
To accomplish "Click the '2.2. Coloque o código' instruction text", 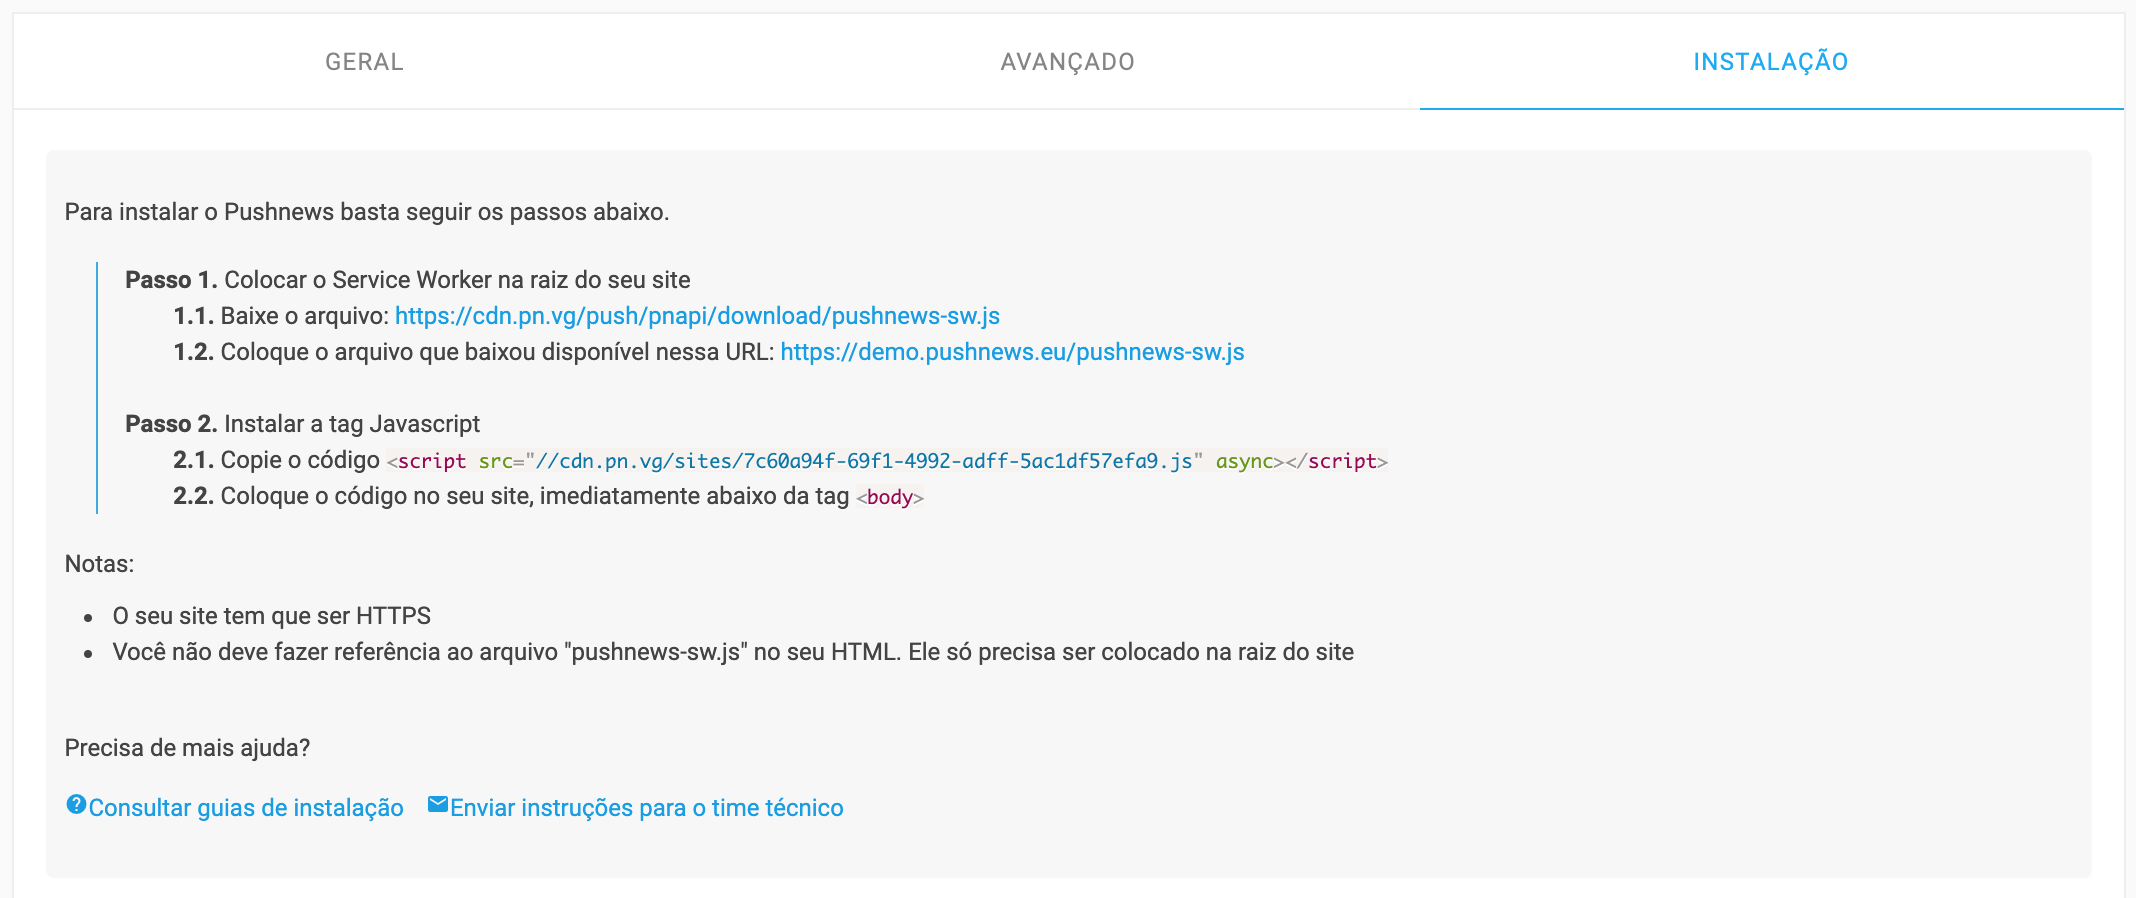I will (x=511, y=496).
